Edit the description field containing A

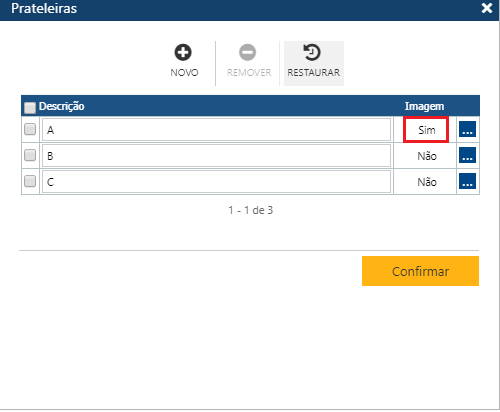[216, 130]
